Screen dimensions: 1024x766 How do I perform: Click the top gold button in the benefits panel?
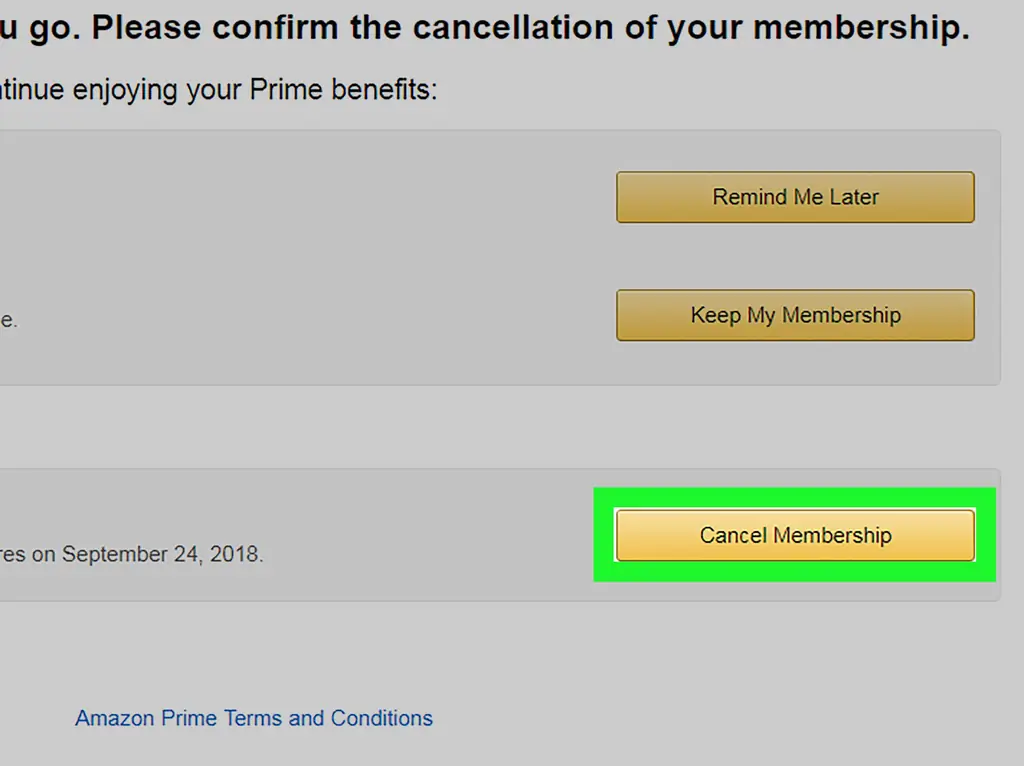pyautogui.click(x=795, y=197)
